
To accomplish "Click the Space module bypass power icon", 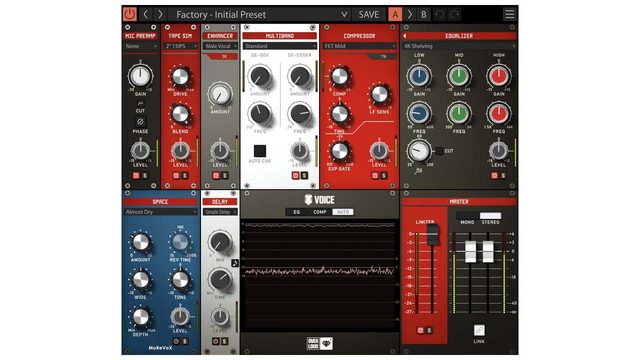I will pyautogui.click(x=176, y=341).
